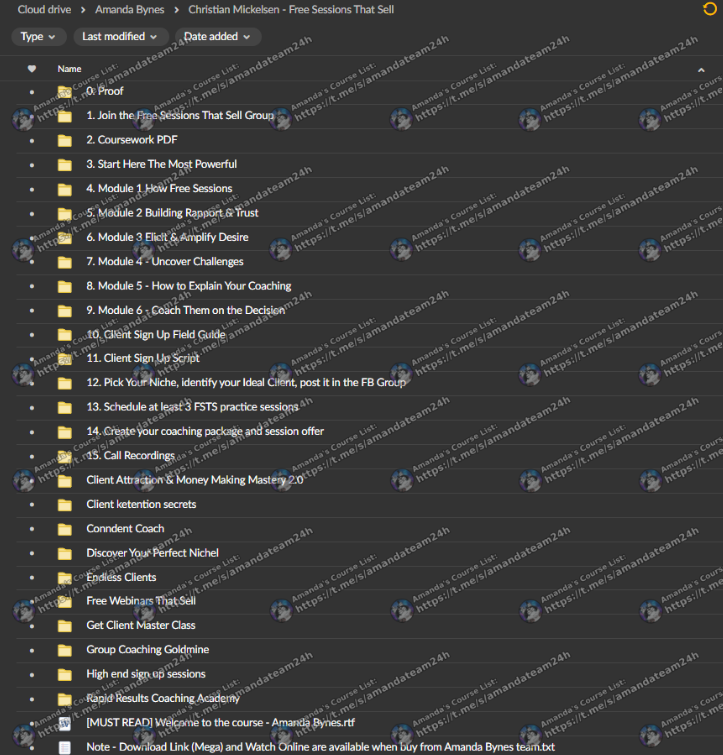Click folder icon of Endless Clients
This screenshot has width=723, height=755.
pyautogui.click(x=65, y=578)
